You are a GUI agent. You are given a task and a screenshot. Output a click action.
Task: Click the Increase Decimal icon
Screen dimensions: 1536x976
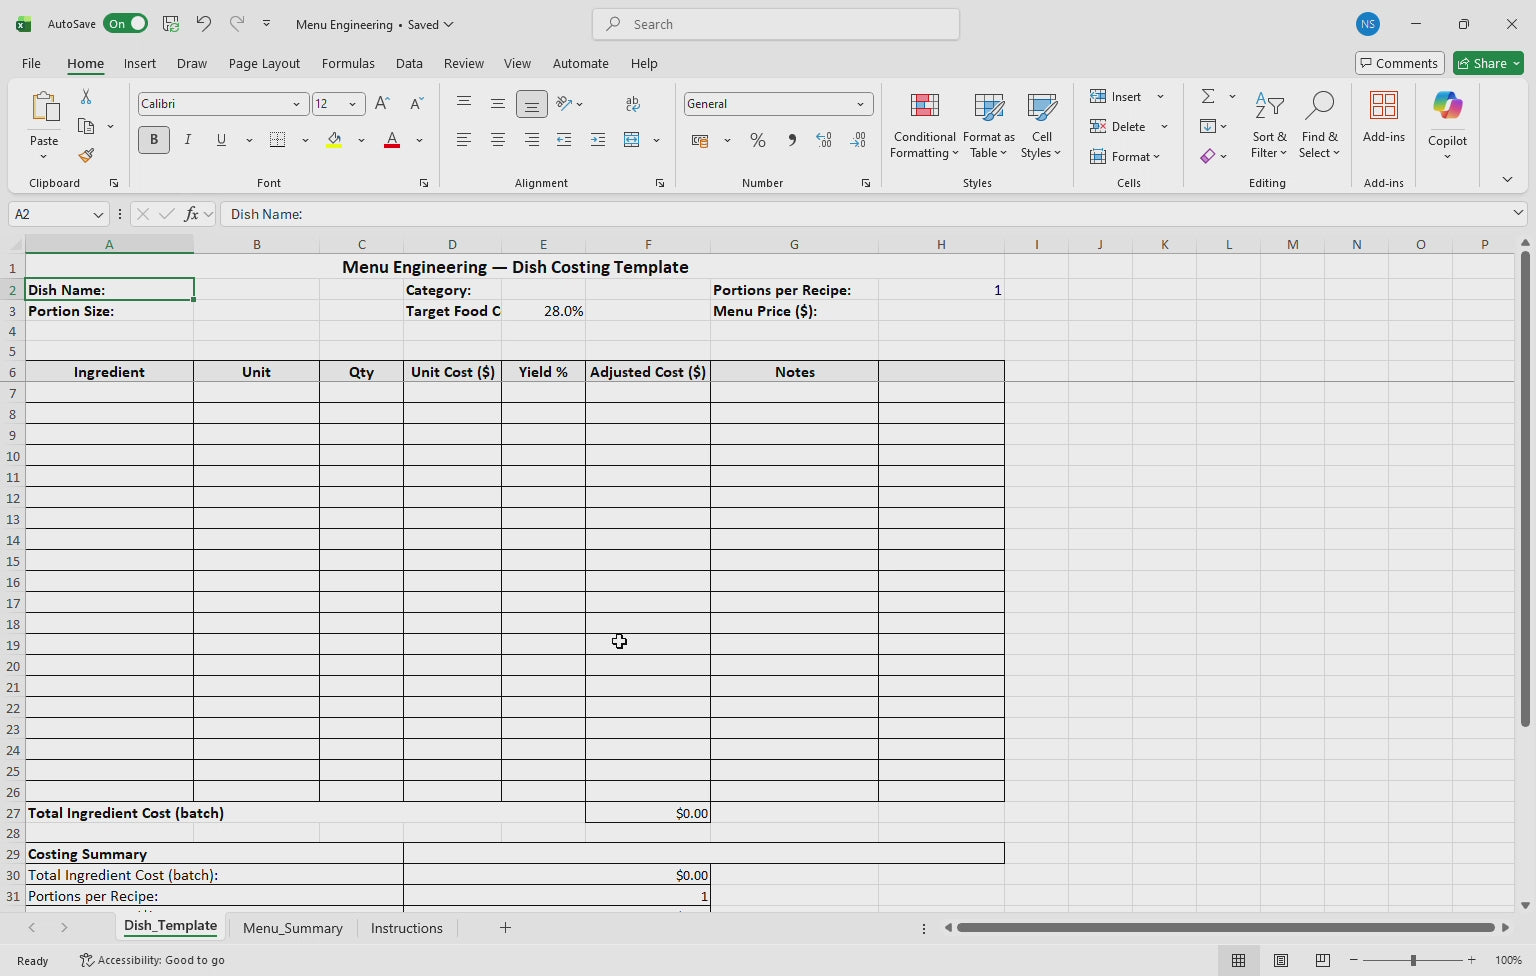[823, 140]
